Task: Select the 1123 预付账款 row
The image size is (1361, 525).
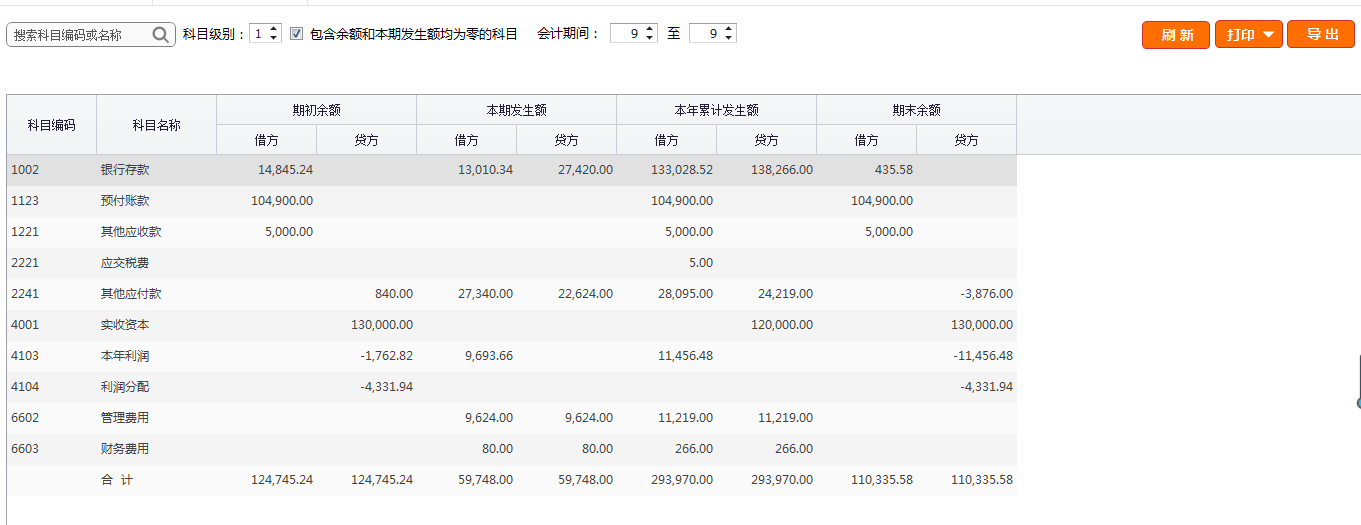Action: pos(125,201)
